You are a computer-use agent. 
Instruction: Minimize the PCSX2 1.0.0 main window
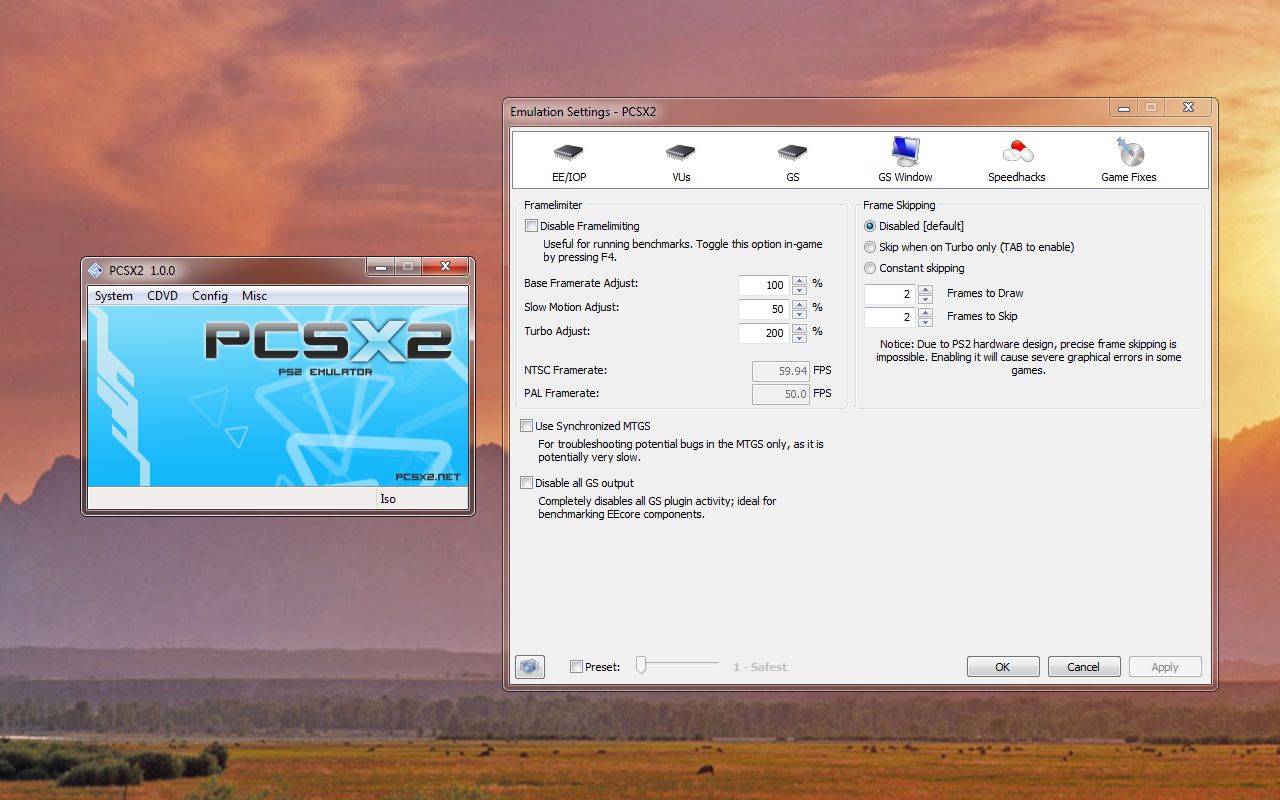[379, 266]
